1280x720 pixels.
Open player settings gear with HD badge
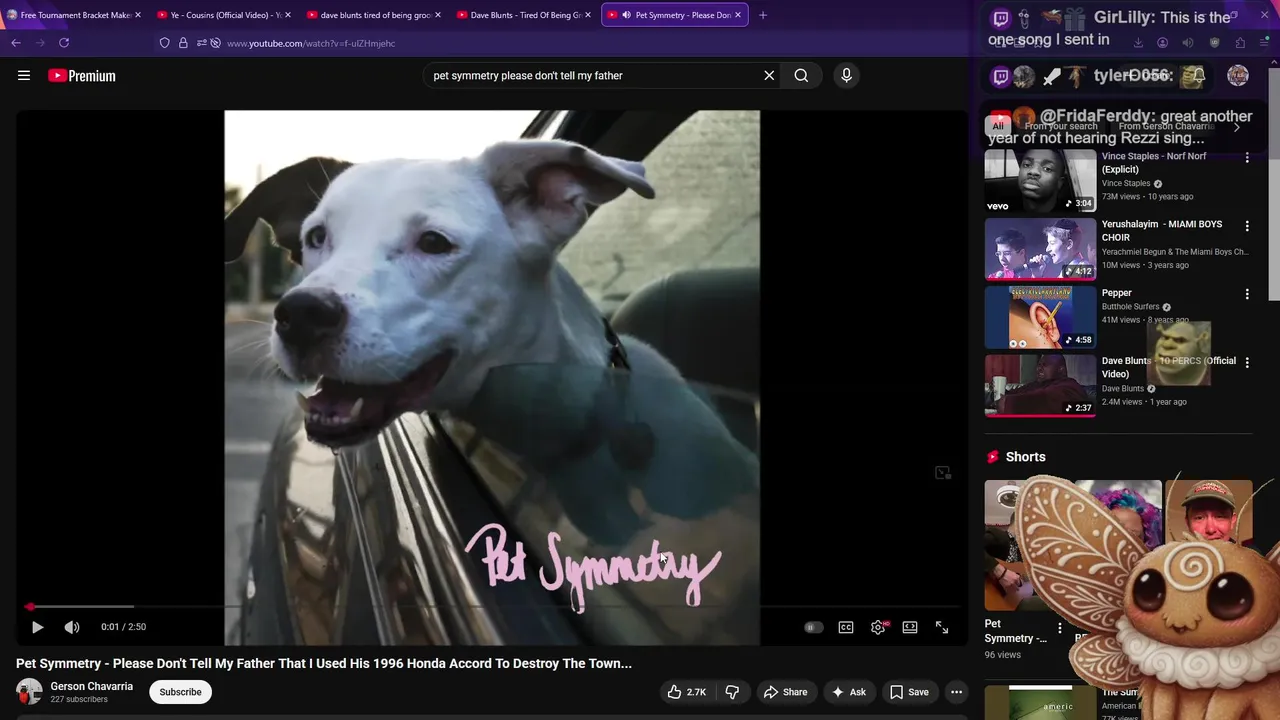(879, 627)
